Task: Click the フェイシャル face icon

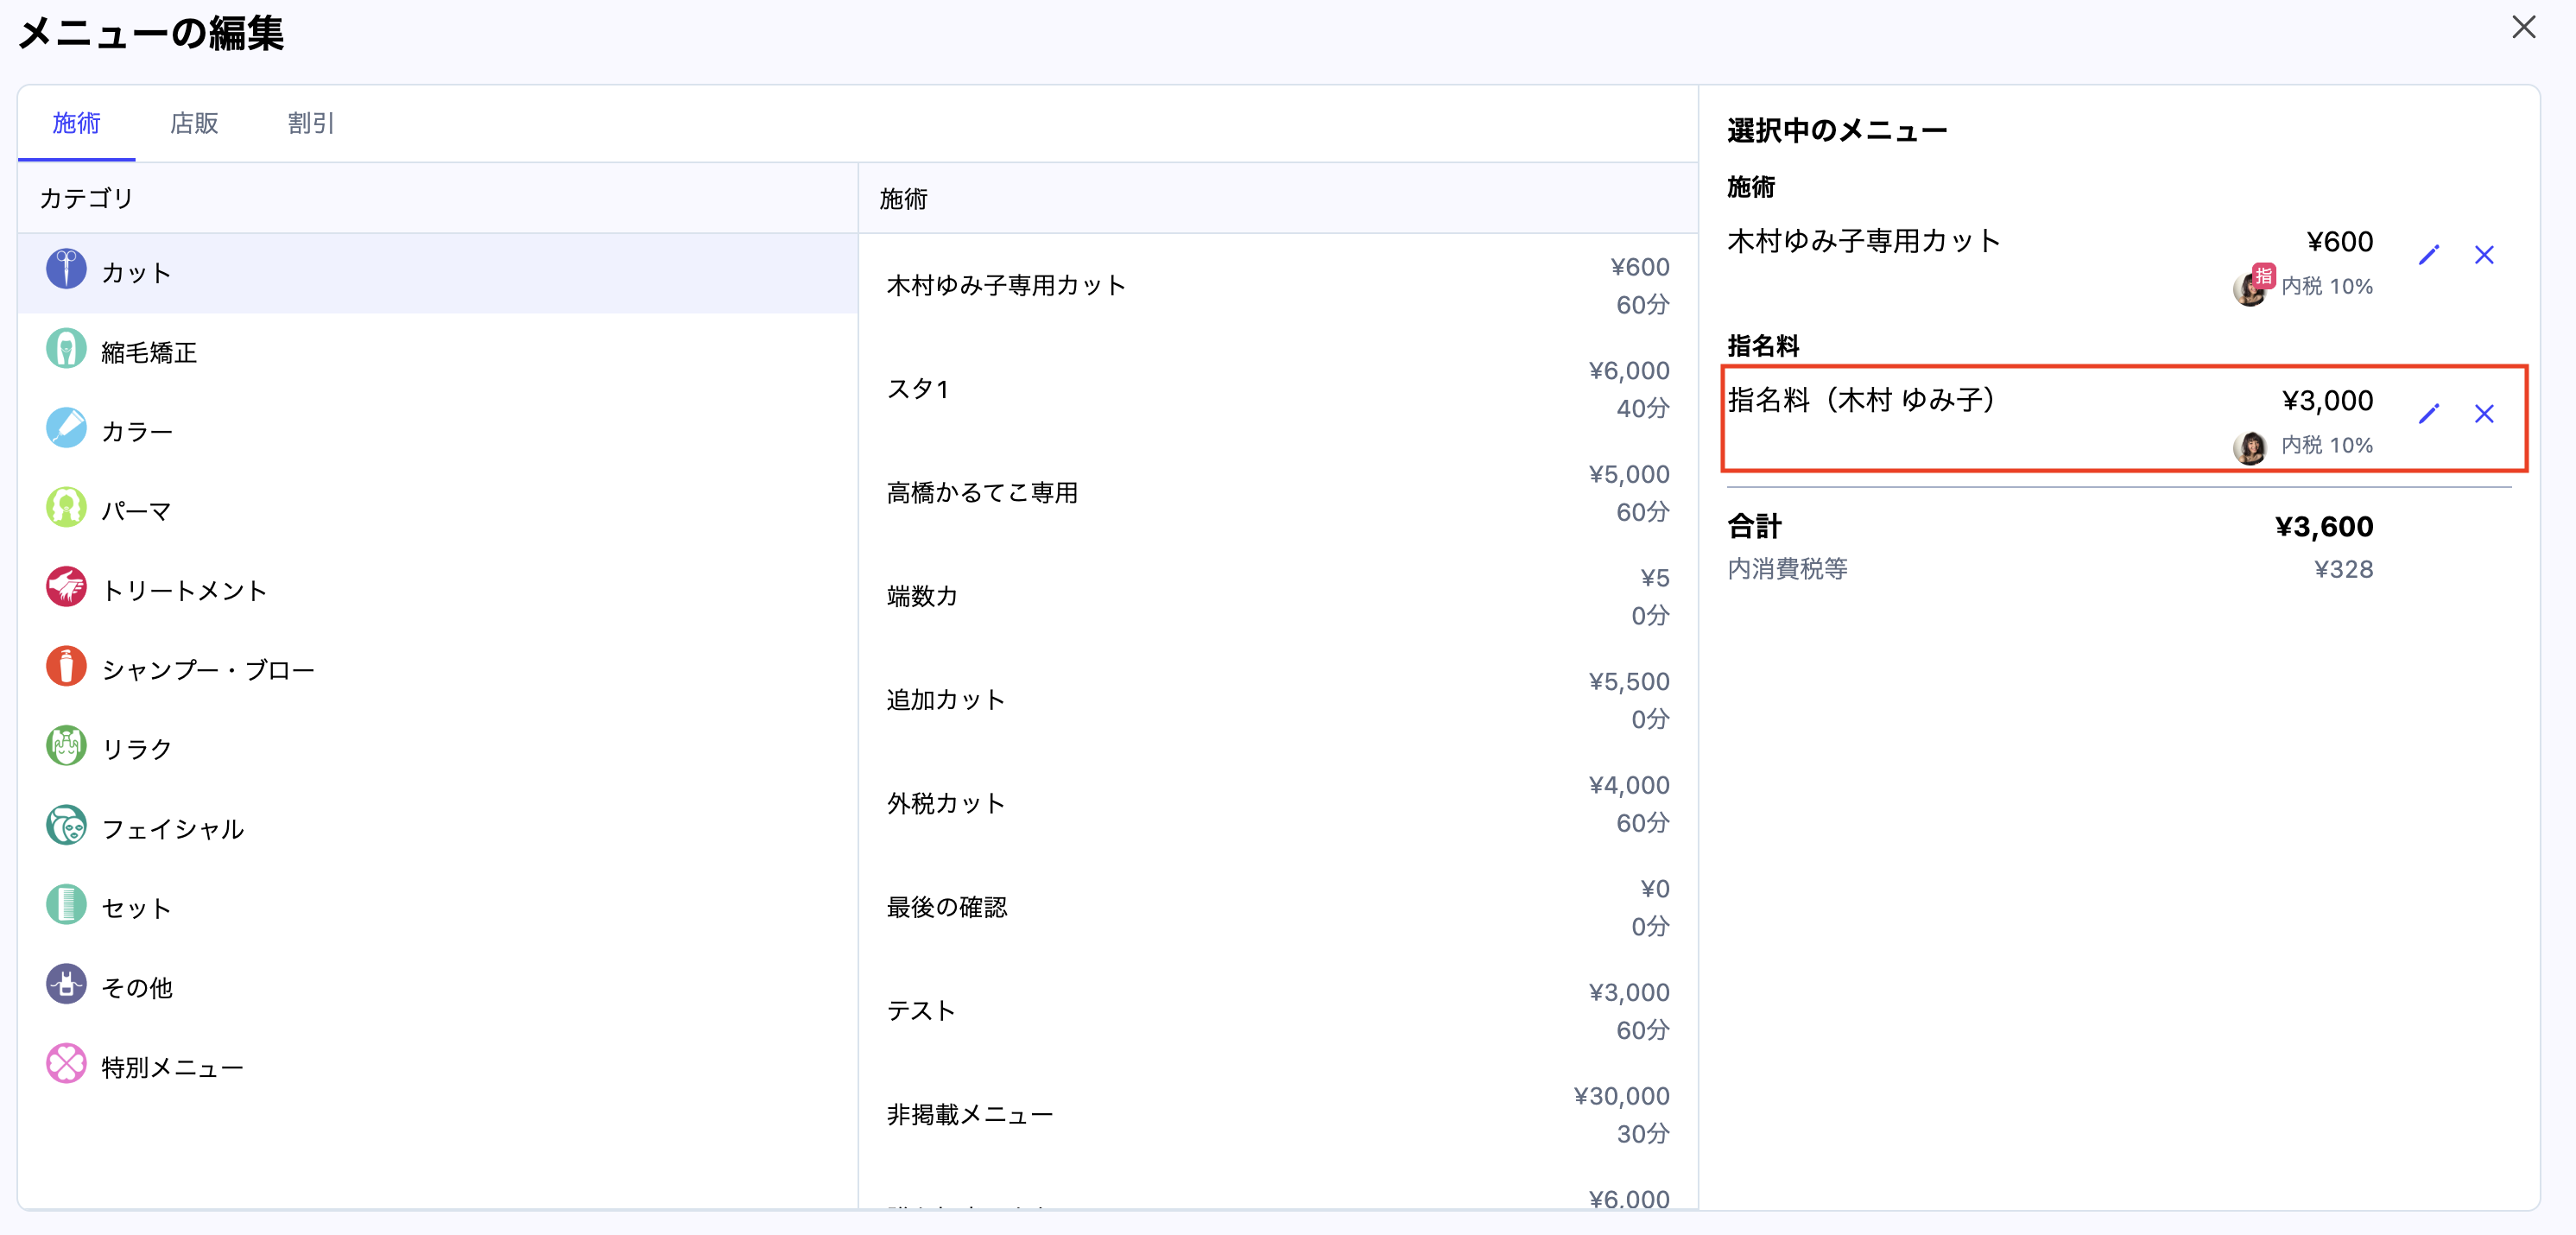Action: 66,826
